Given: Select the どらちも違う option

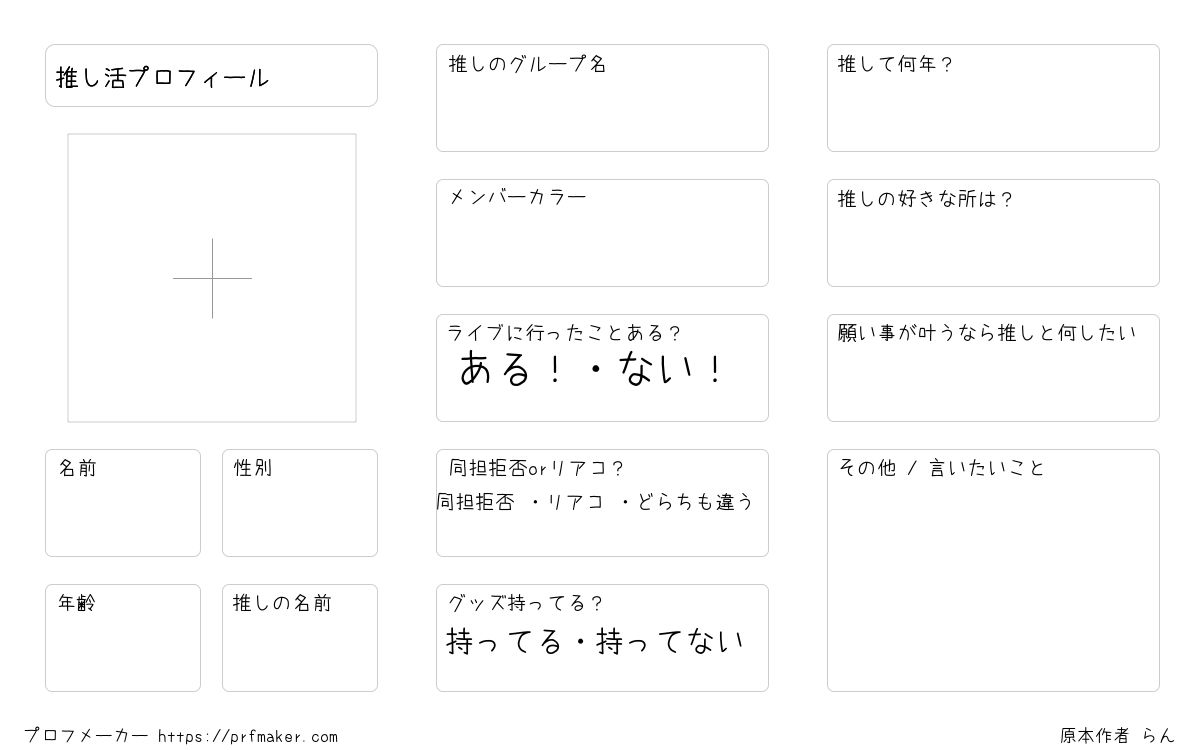Looking at the screenshot, I should point(695,502).
